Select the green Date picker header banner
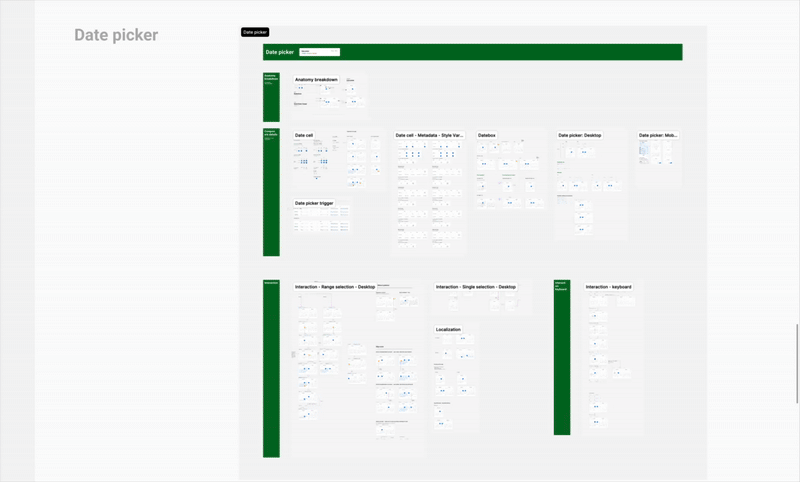The width and height of the screenshot is (800, 482). 500,52
